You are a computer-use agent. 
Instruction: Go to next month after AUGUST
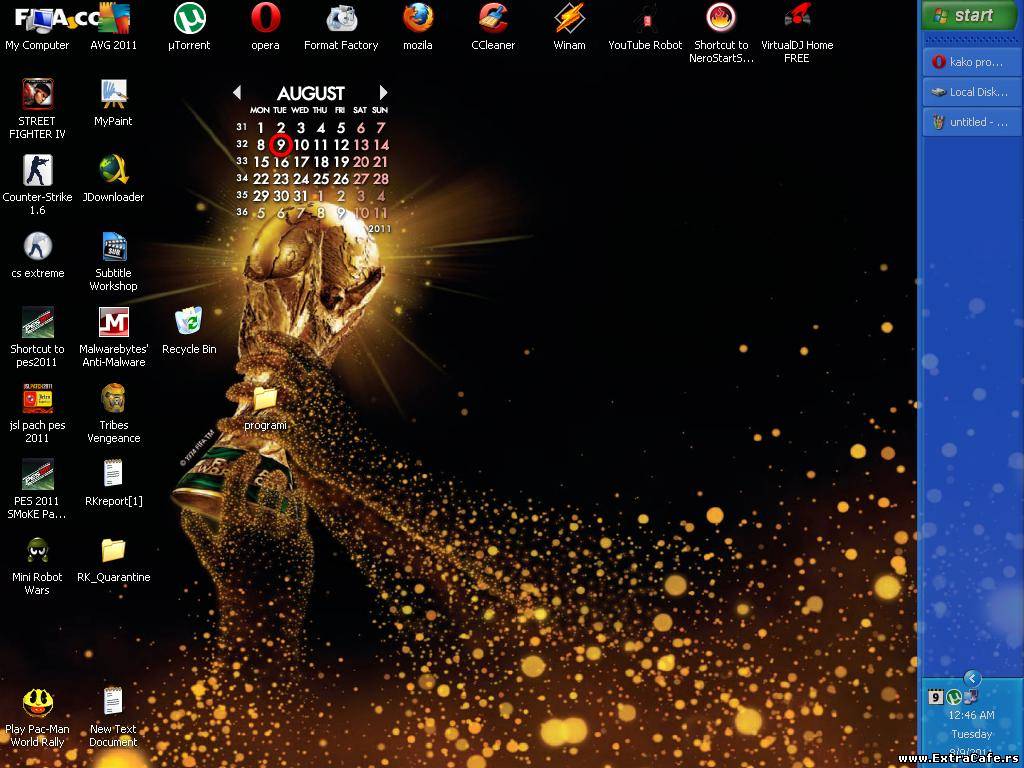pyautogui.click(x=383, y=93)
